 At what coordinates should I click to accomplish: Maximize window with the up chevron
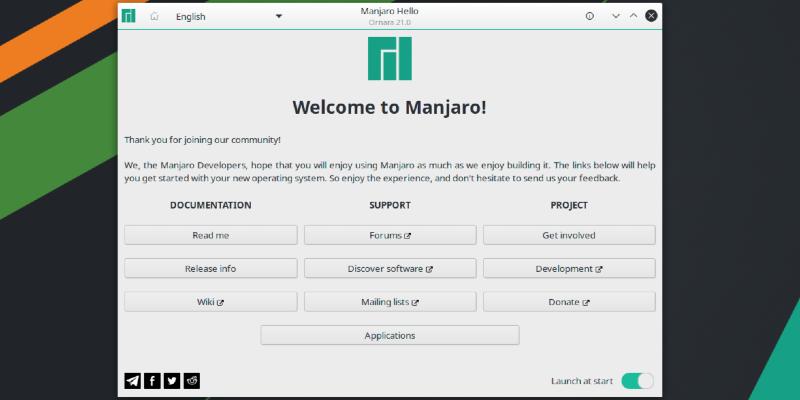point(633,16)
